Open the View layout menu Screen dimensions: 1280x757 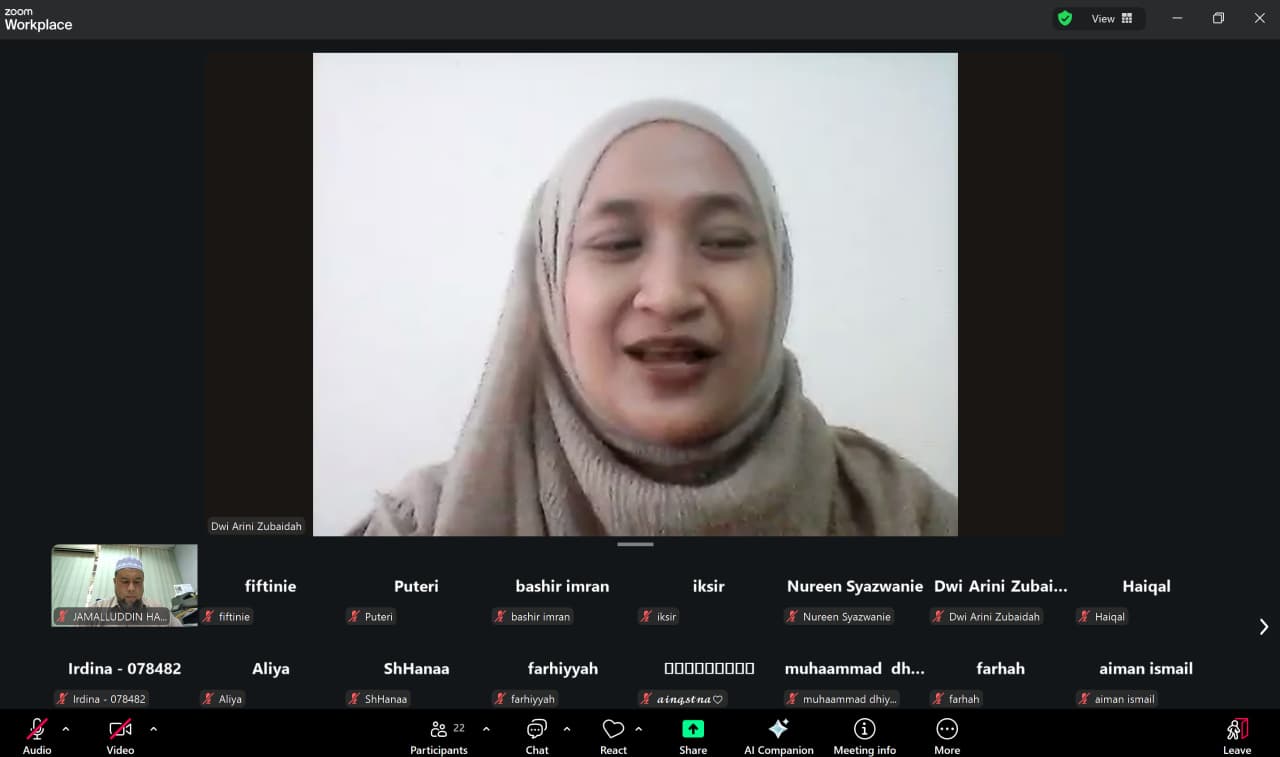coord(1112,18)
